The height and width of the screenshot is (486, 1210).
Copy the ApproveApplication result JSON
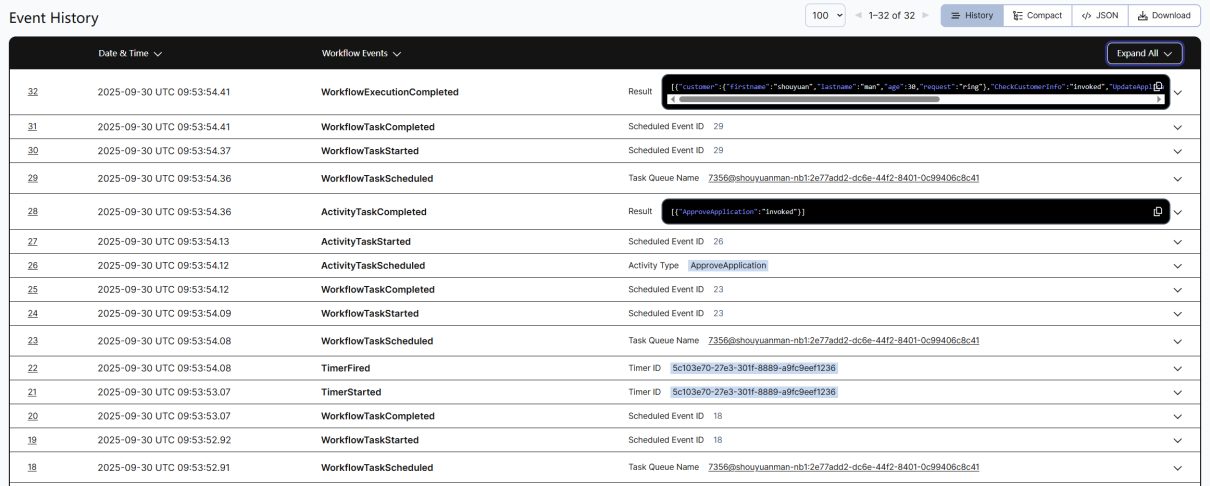point(1158,212)
